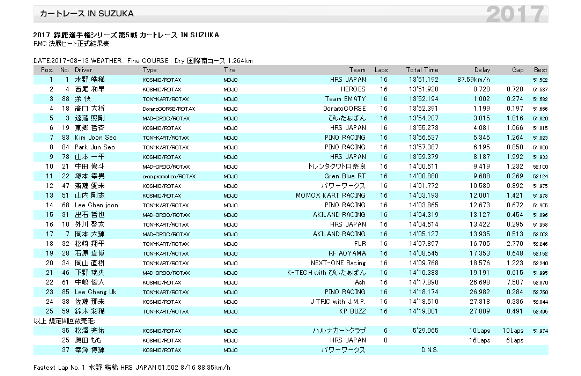Click J.TEIC with J.M.P. team cell

coord(338,302)
